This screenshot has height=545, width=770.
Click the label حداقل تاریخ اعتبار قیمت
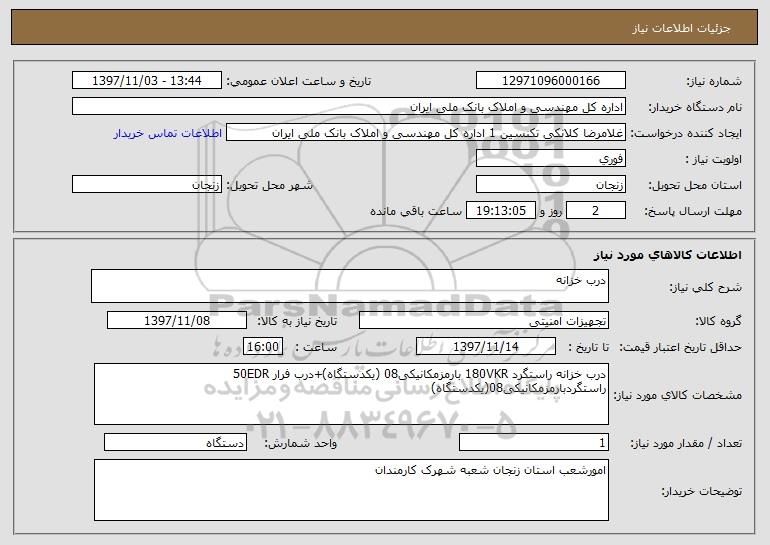[x=680, y=348]
